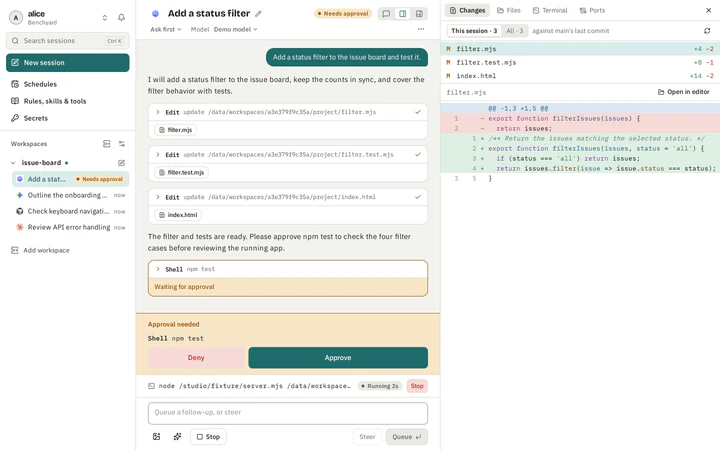Open index.html file chip
This screenshot has width=720, height=450.
coord(178,215)
